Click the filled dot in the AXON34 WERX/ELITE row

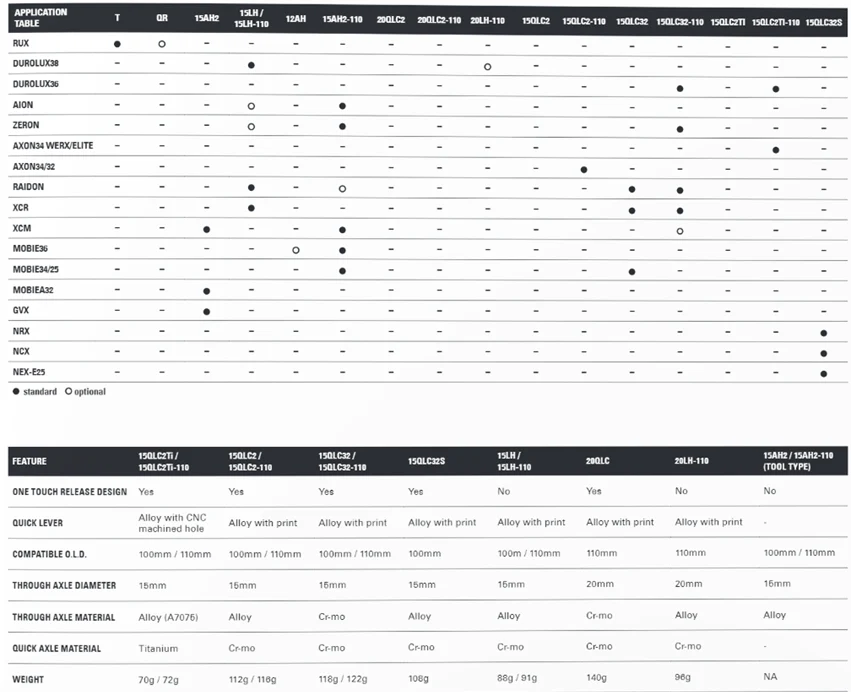click(775, 149)
